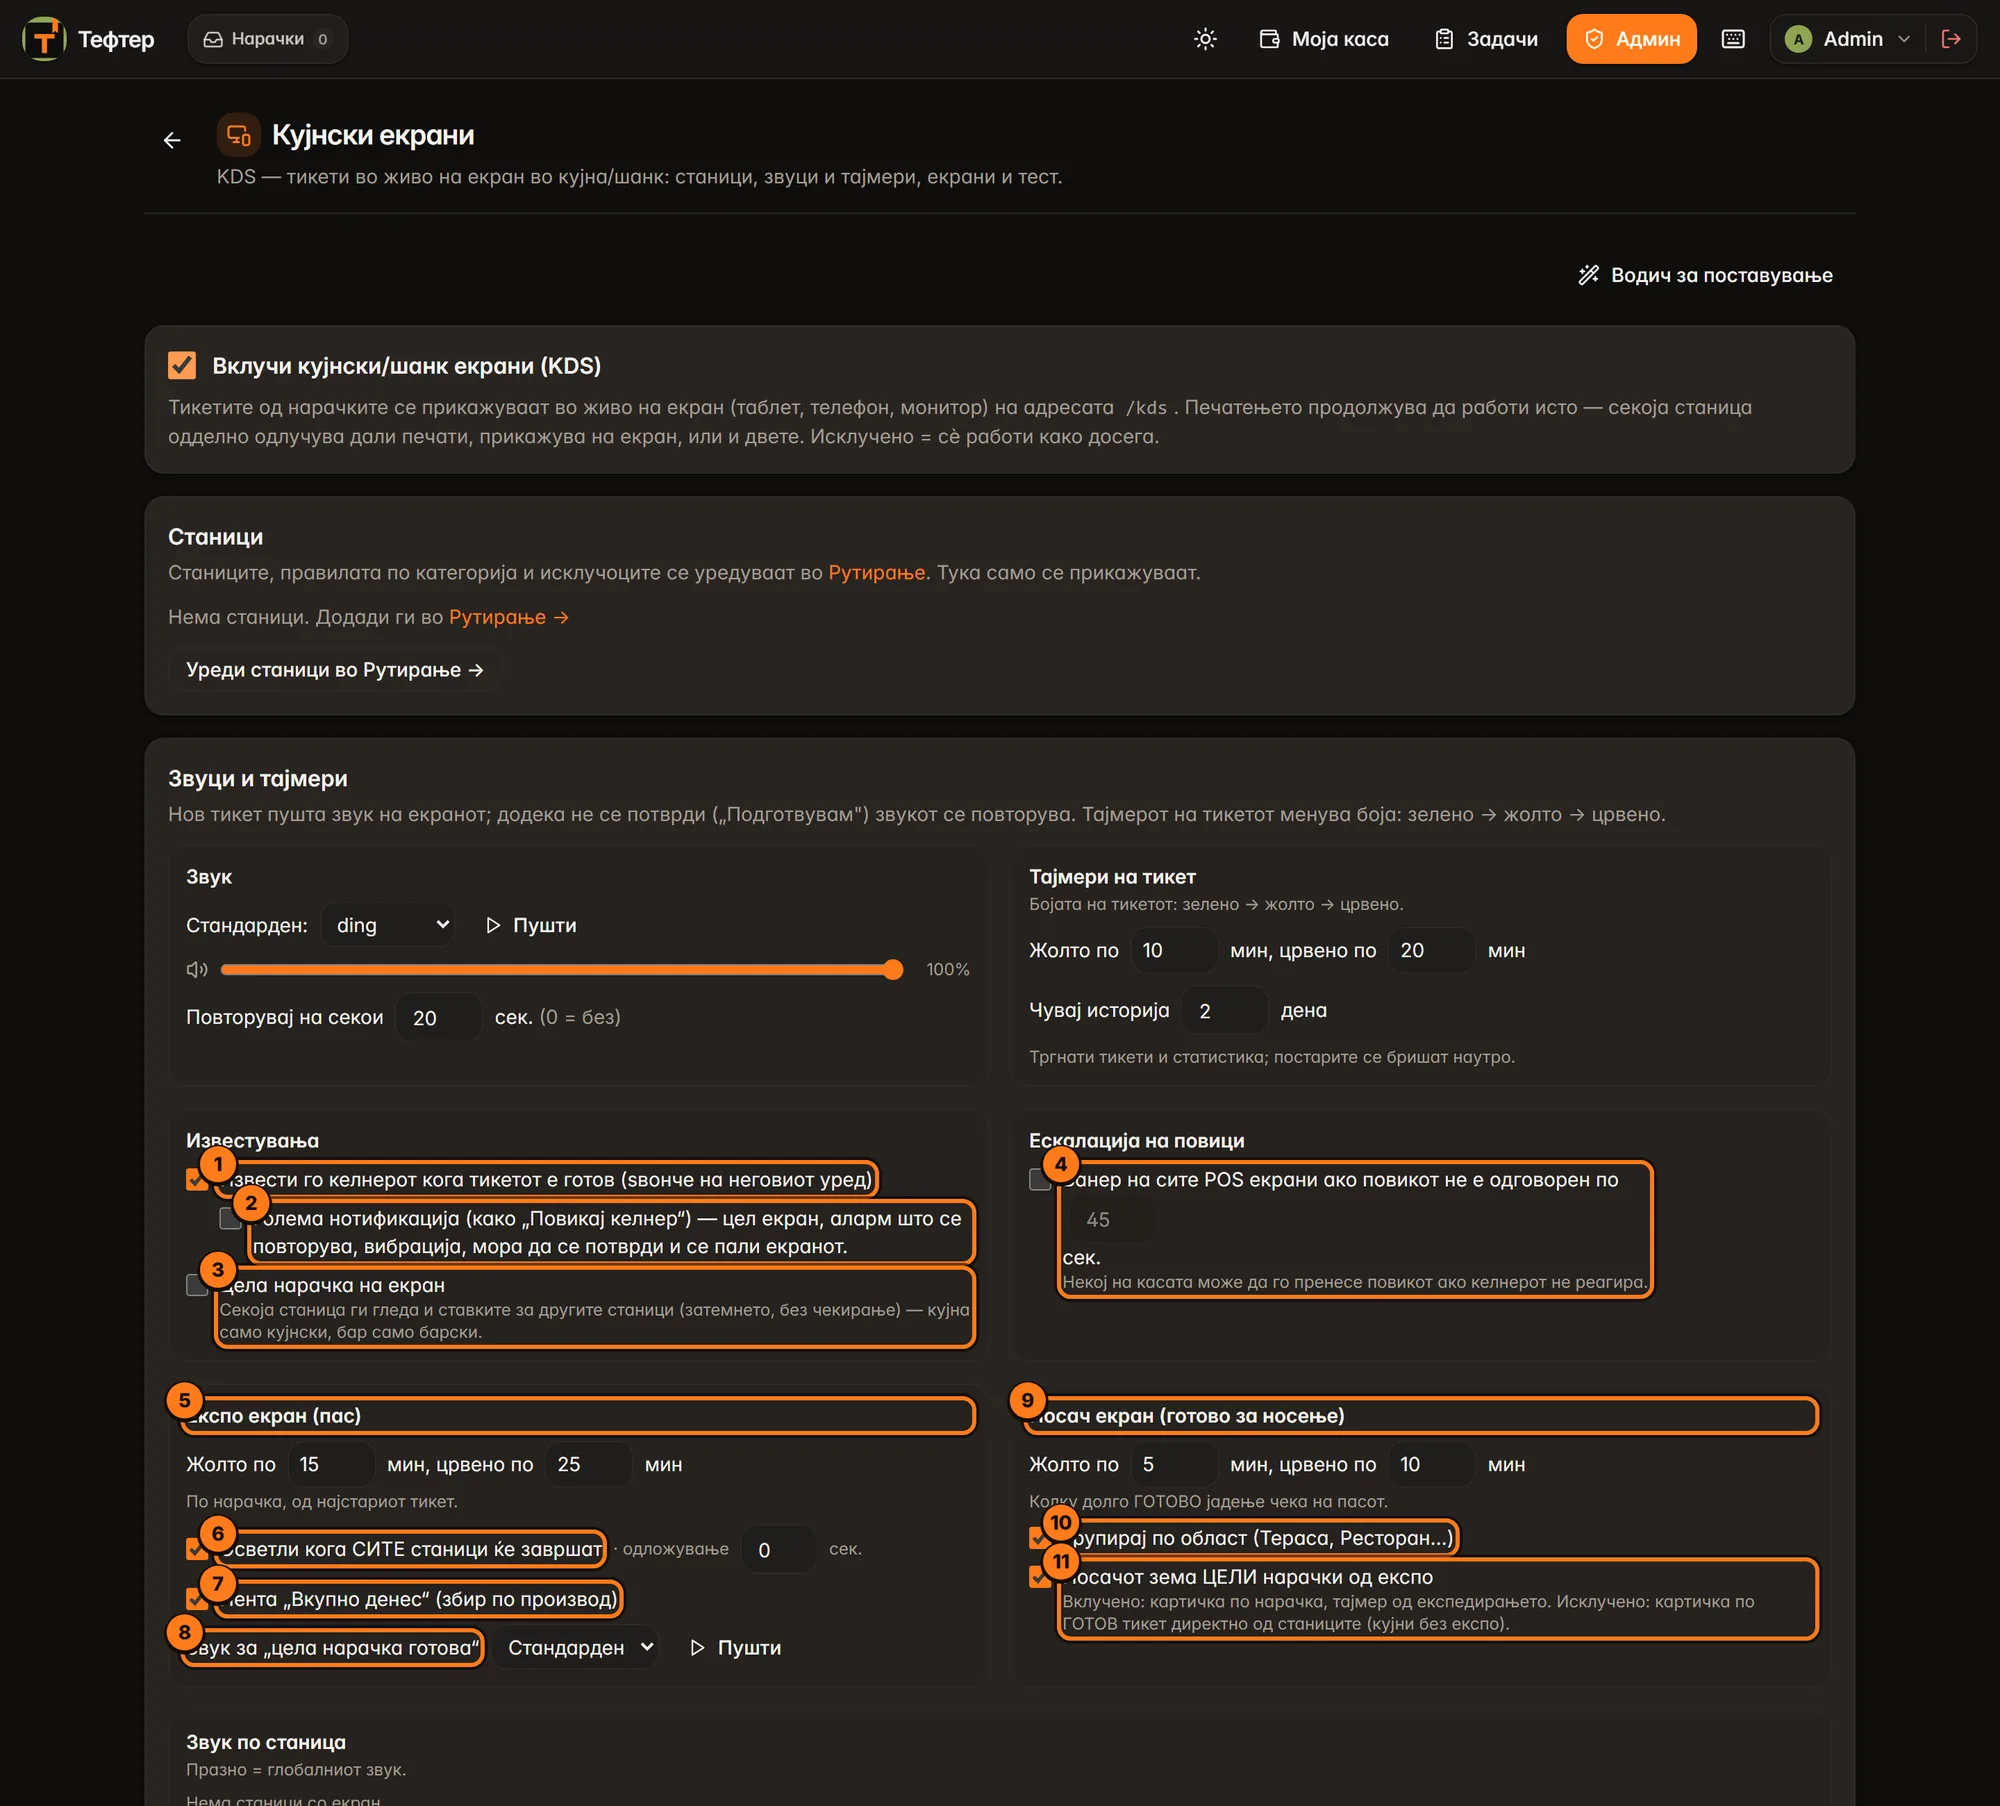Click the Уреди станици во Рутирање button
2000x1806 pixels.
click(x=334, y=670)
